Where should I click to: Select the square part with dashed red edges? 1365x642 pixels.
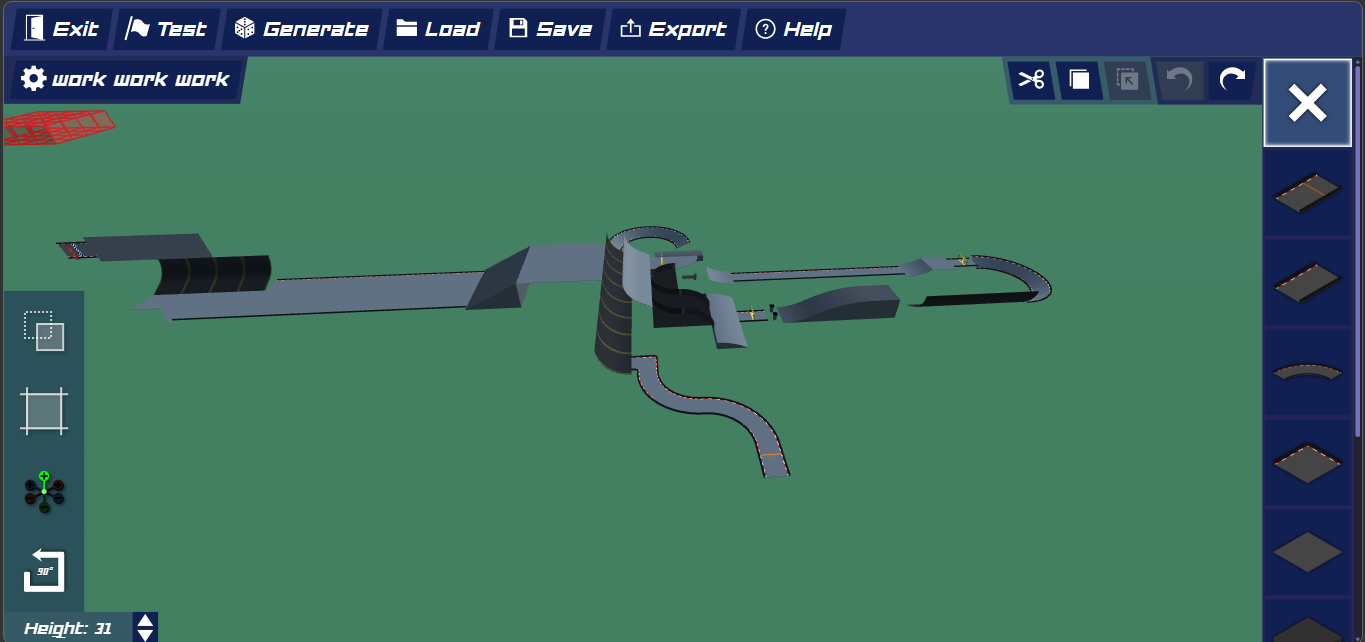(x=1308, y=463)
